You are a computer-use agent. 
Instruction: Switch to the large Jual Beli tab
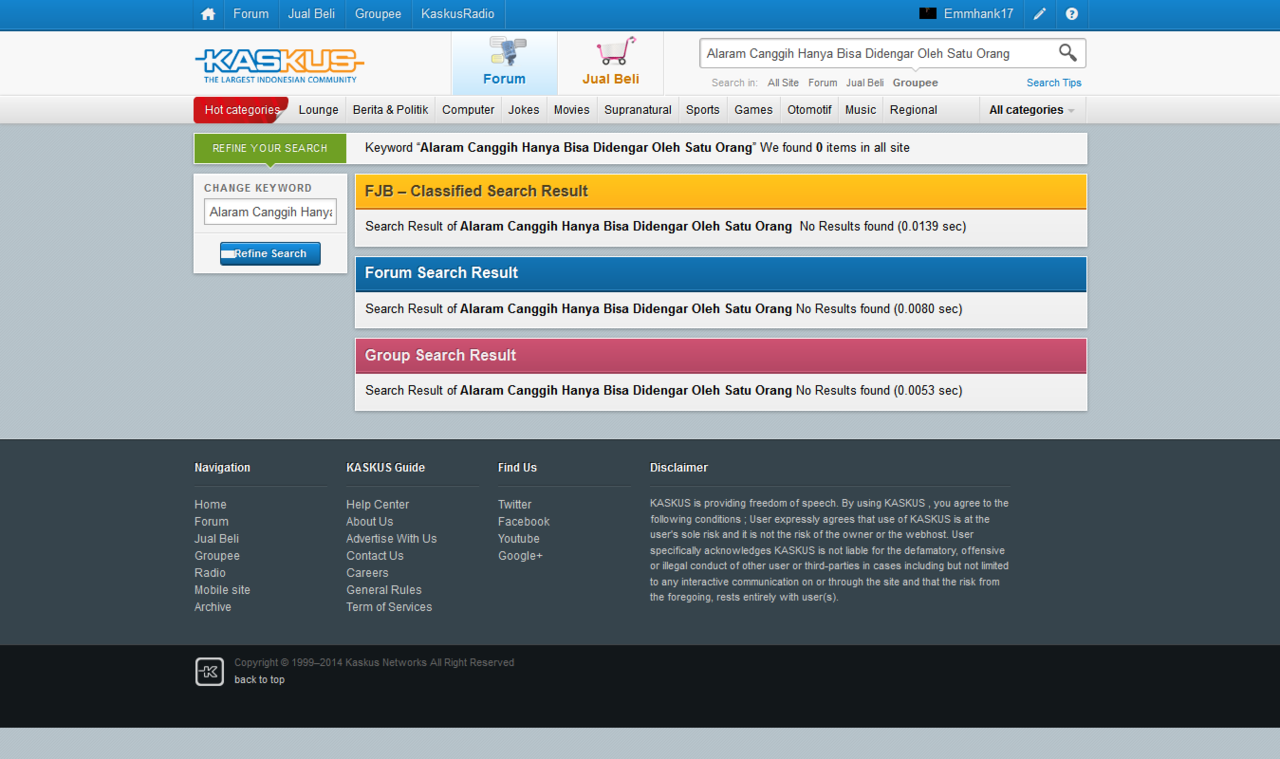611,63
